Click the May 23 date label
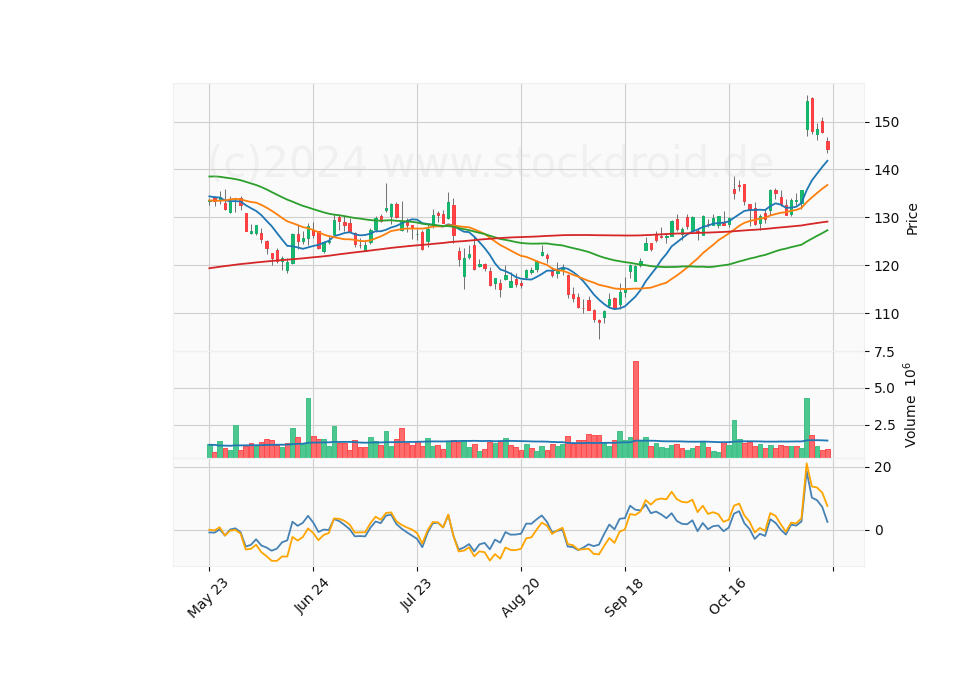The width and height of the screenshot is (960, 690). point(208,598)
